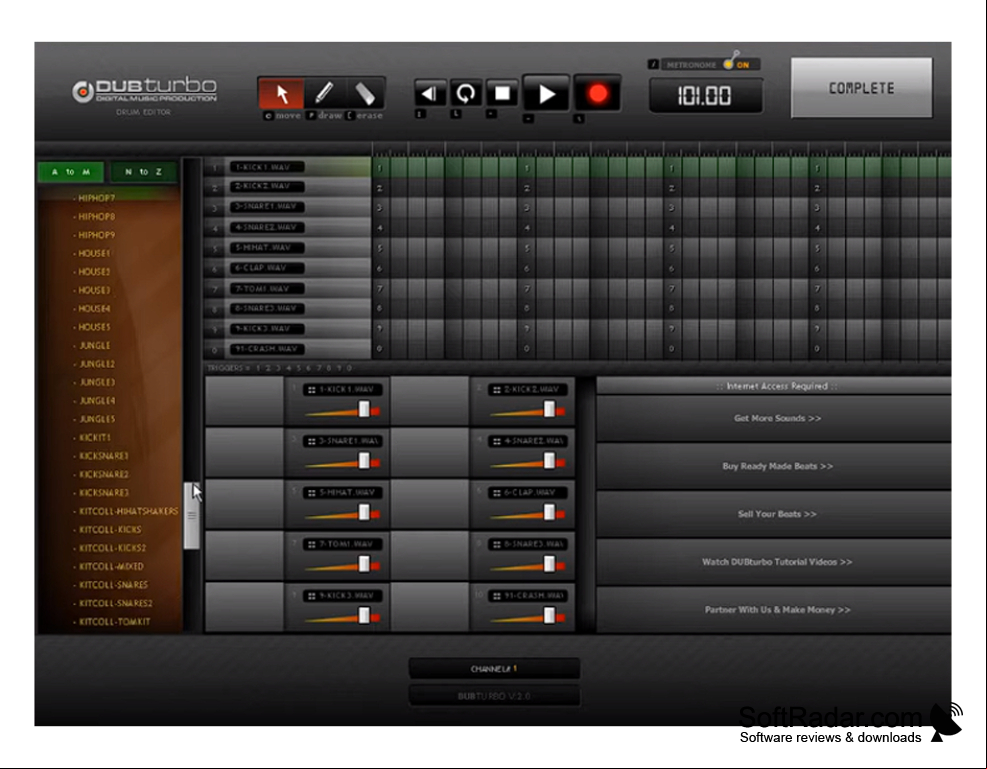This screenshot has width=987, height=769.
Task: Click the grid icon beside 2-KICK2.WAV pad label
Action: [x=497, y=390]
